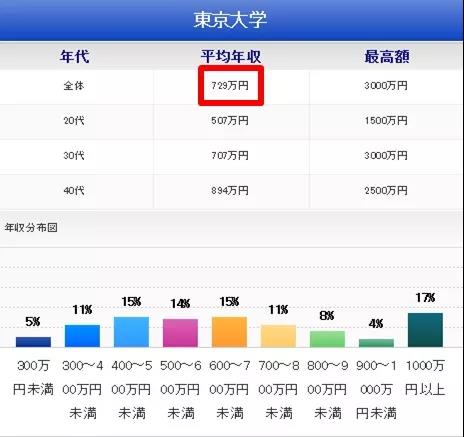Click the 年収分布図 section heading
This screenshot has height=437, width=464.
pos(31,228)
